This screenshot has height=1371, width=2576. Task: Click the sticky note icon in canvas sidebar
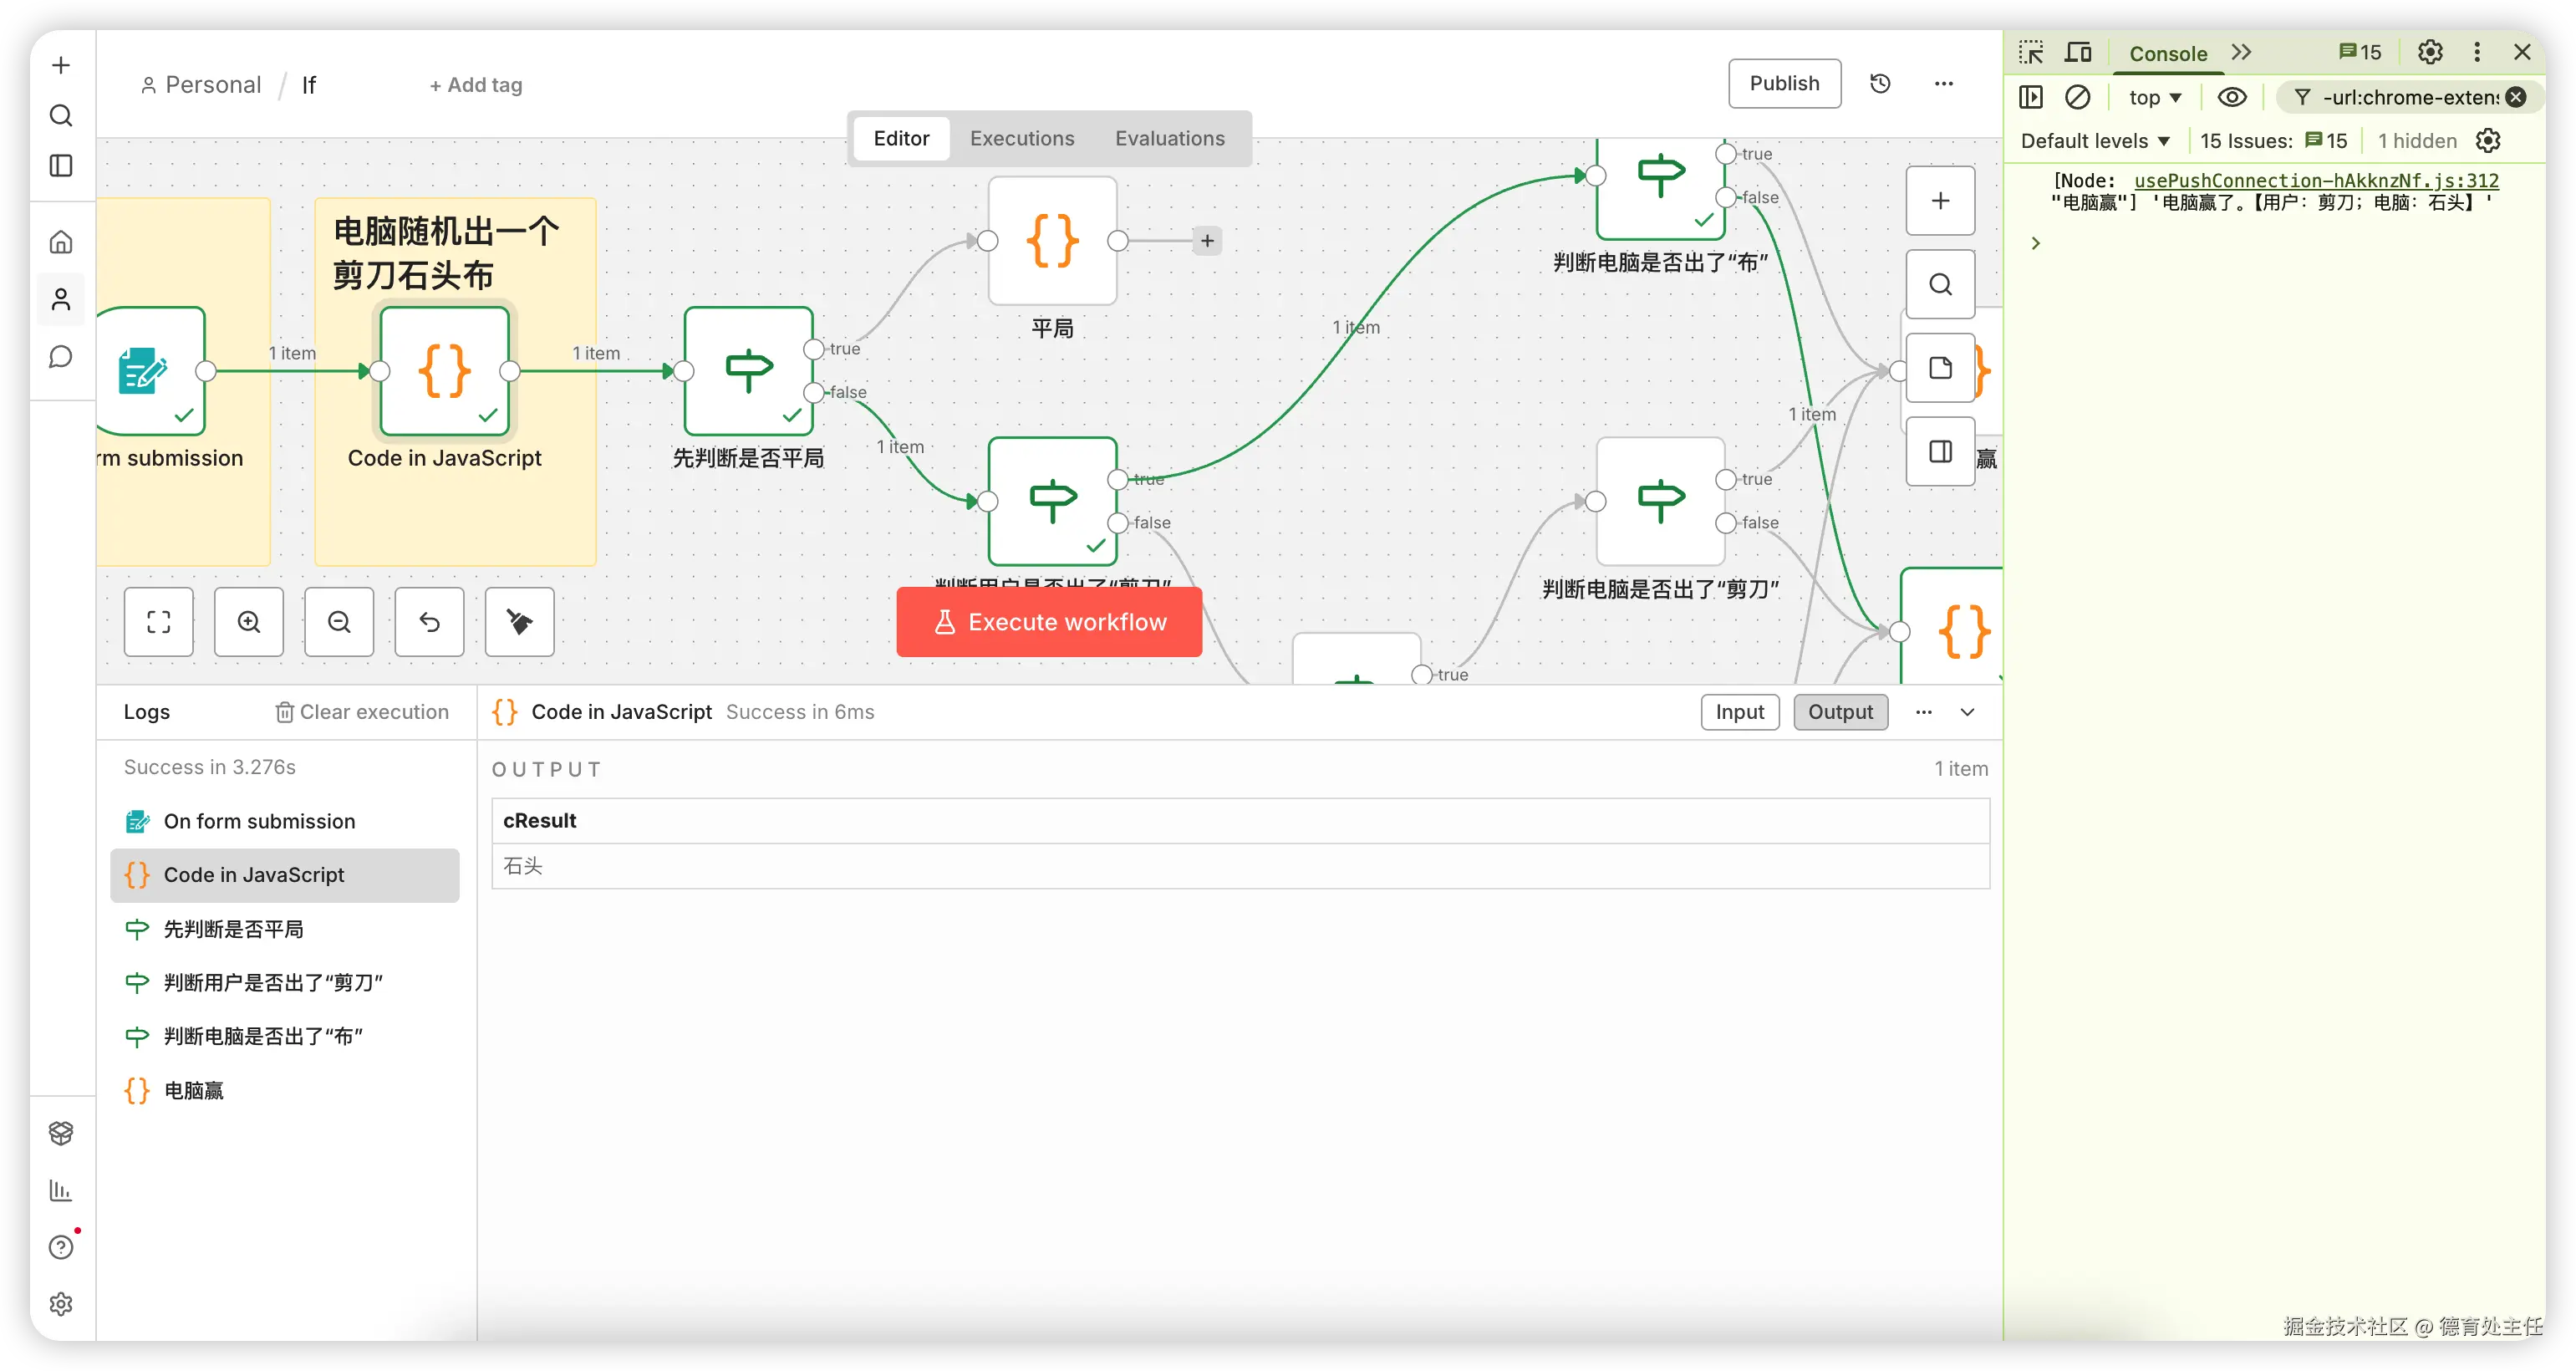pyautogui.click(x=1940, y=368)
